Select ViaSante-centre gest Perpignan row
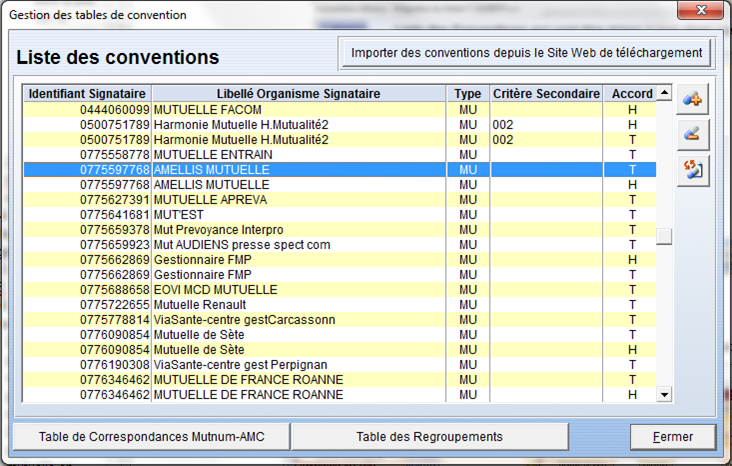This screenshot has height=466, width=732. tap(340, 365)
